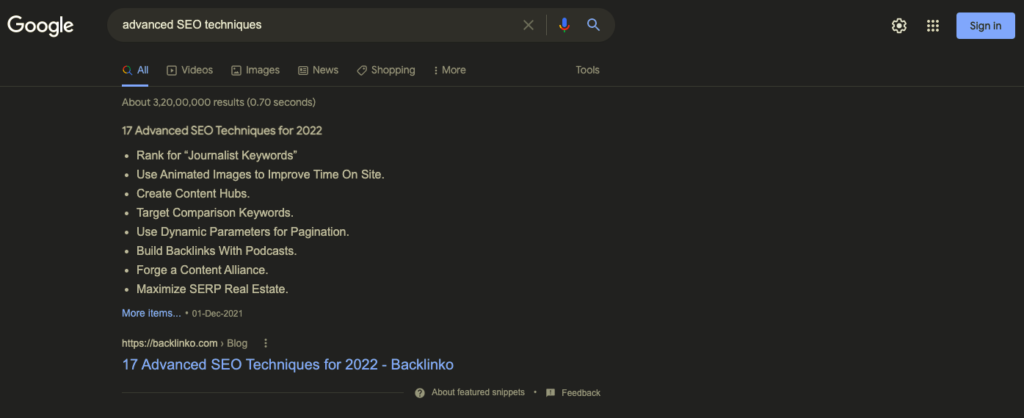Click the Feedback flag icon

[x=550, y=393]
